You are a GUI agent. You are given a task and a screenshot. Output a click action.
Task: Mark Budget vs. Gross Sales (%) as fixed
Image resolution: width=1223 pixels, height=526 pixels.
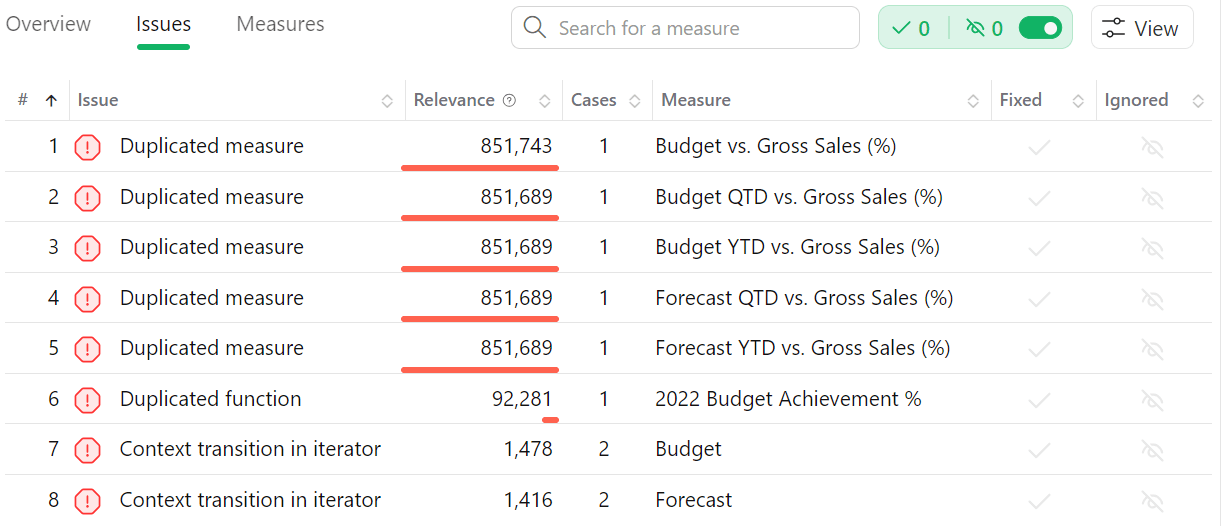(x=1039, y=148)
